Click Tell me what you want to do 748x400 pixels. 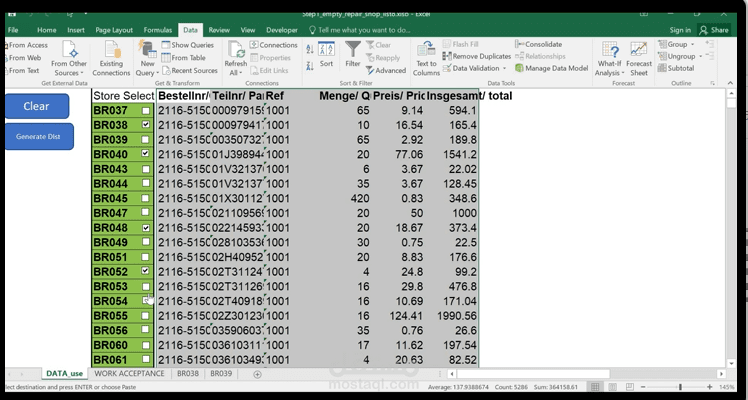point(360,30)
